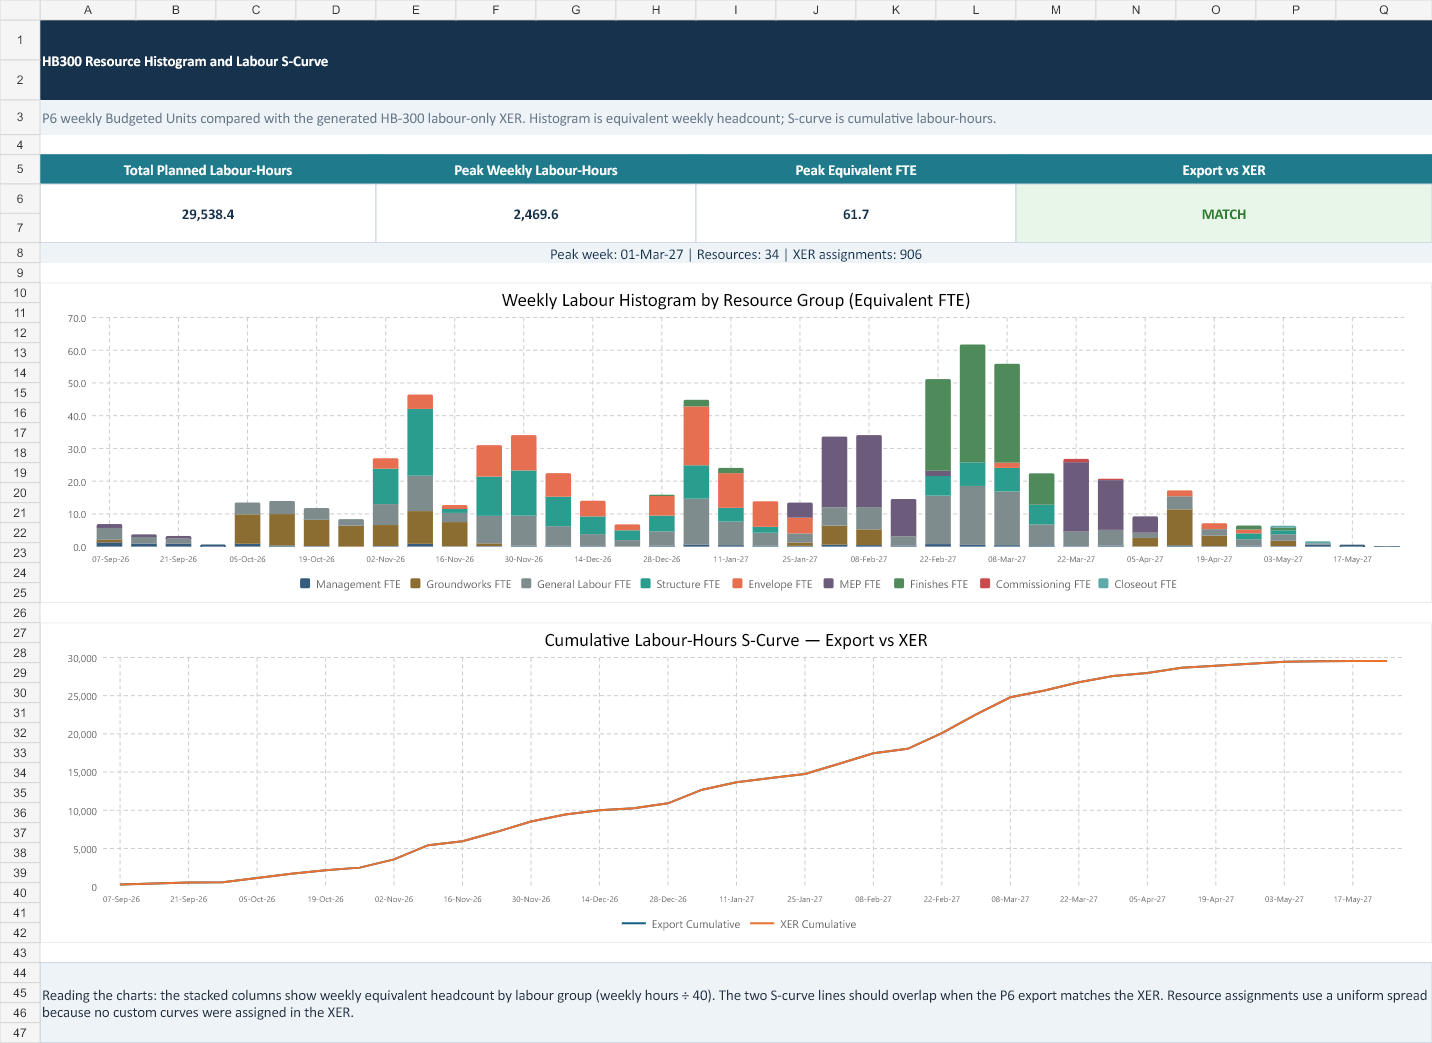Image resolution: width=1432 pixels, height=1043 pixels.
Task: Click the Reading the charts note text
Action: (x=734, y=1003)
